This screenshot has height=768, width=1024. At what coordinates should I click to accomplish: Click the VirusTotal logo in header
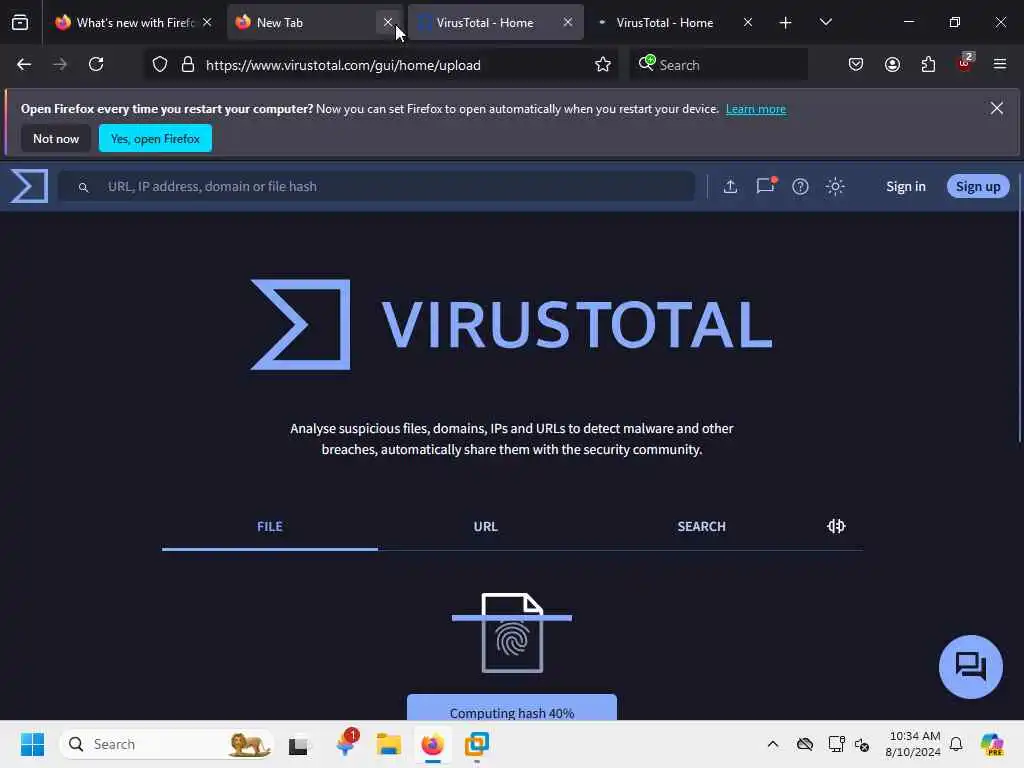(x=29, y=186)
